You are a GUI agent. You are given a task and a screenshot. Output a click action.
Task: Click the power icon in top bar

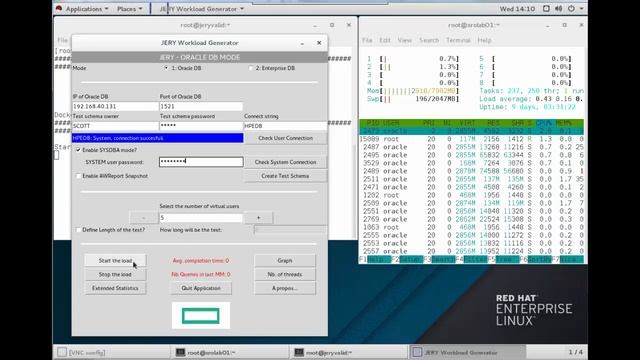(x=571, y=9)
